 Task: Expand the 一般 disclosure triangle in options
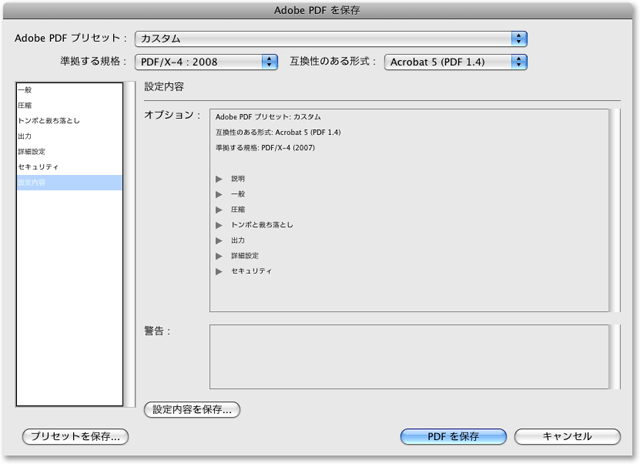(218, 194)
